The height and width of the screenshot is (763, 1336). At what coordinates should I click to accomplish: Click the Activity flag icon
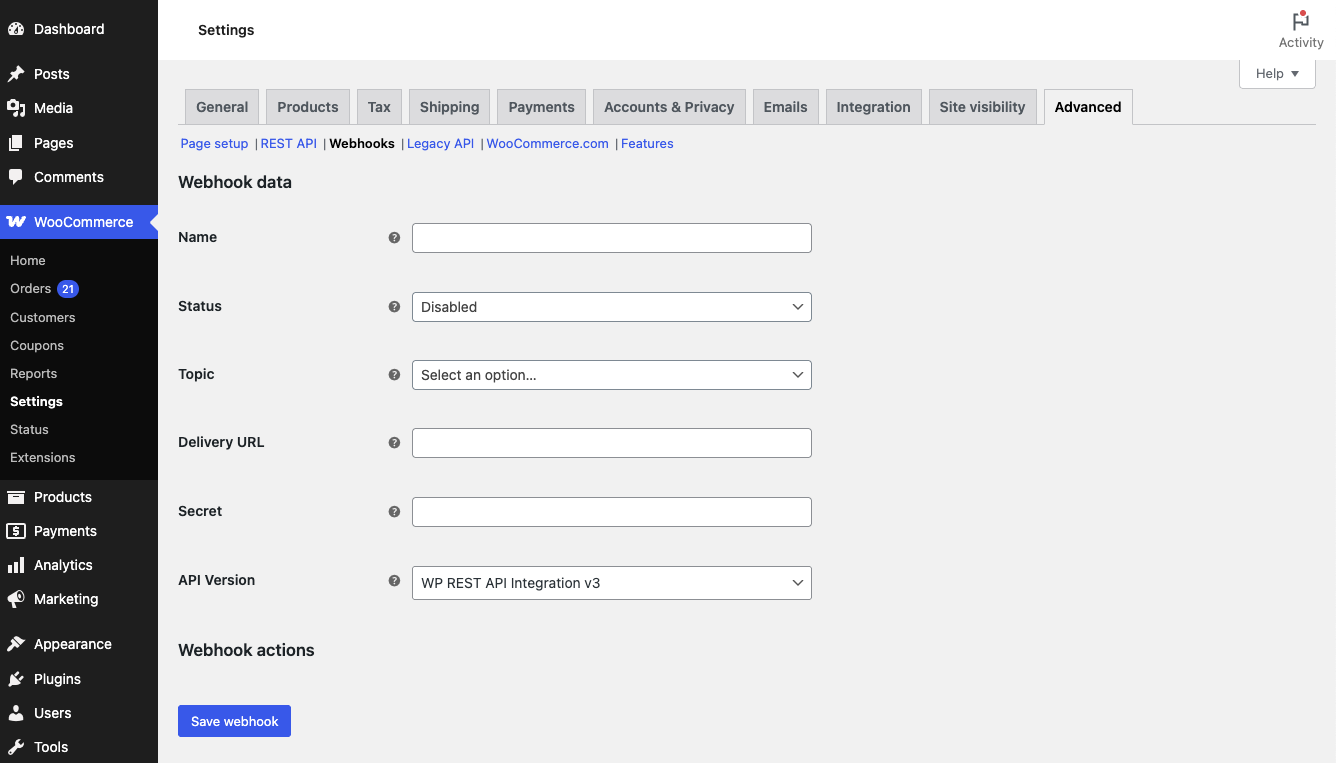(1299, 20)
